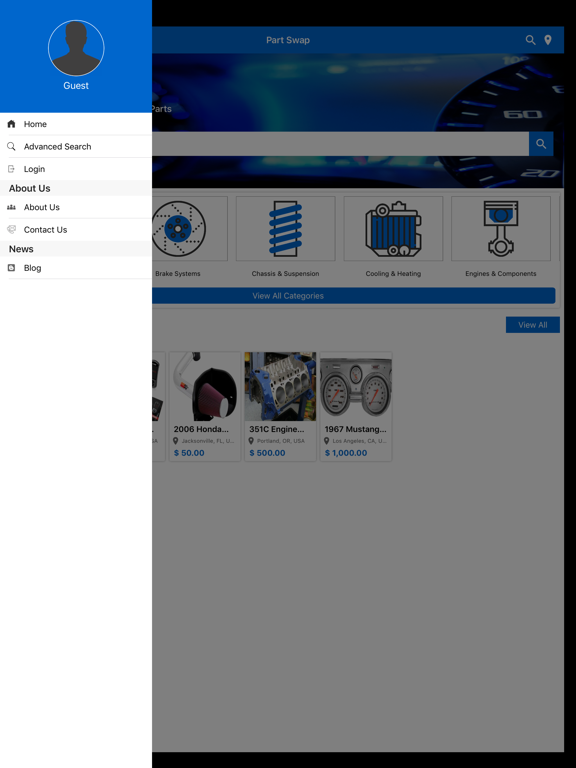Screen dimensions: 576x768
Task: Click the blue search button beside the search field
Action: click(x=541, y=144)
